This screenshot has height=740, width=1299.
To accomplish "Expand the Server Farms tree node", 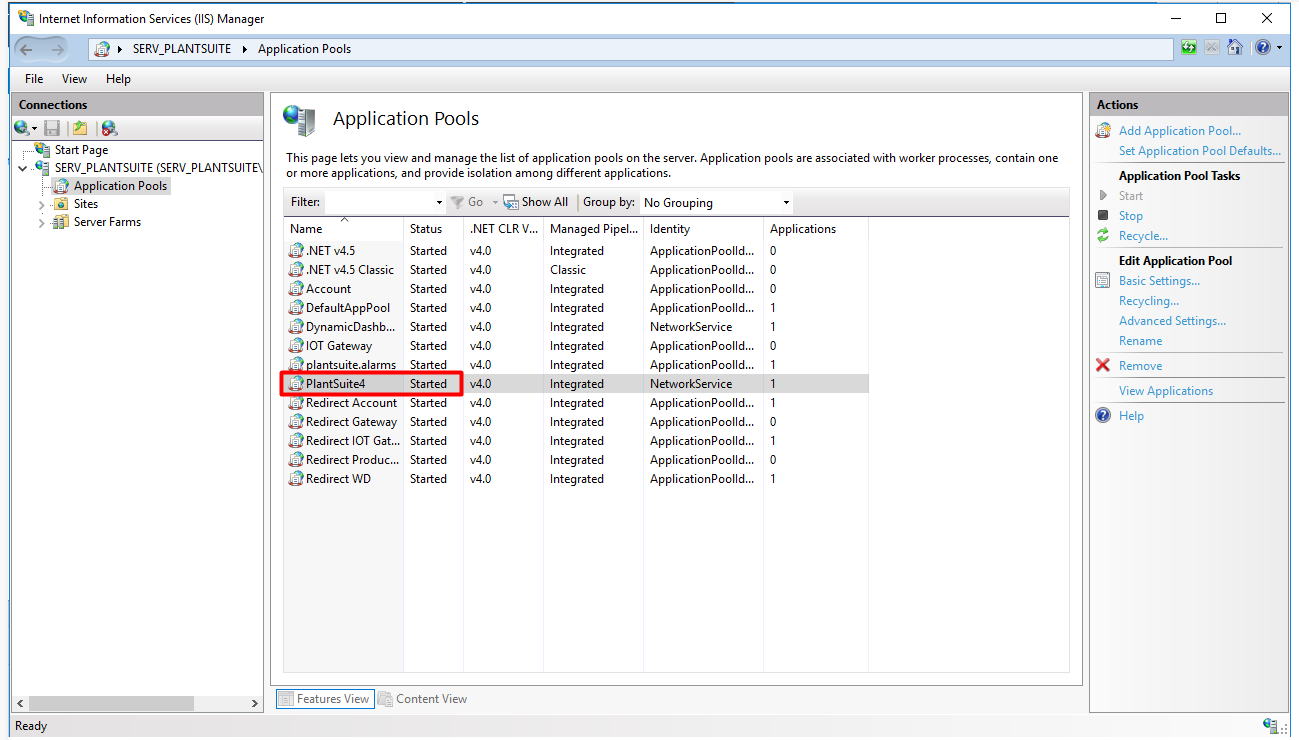I will coord(42,222).
